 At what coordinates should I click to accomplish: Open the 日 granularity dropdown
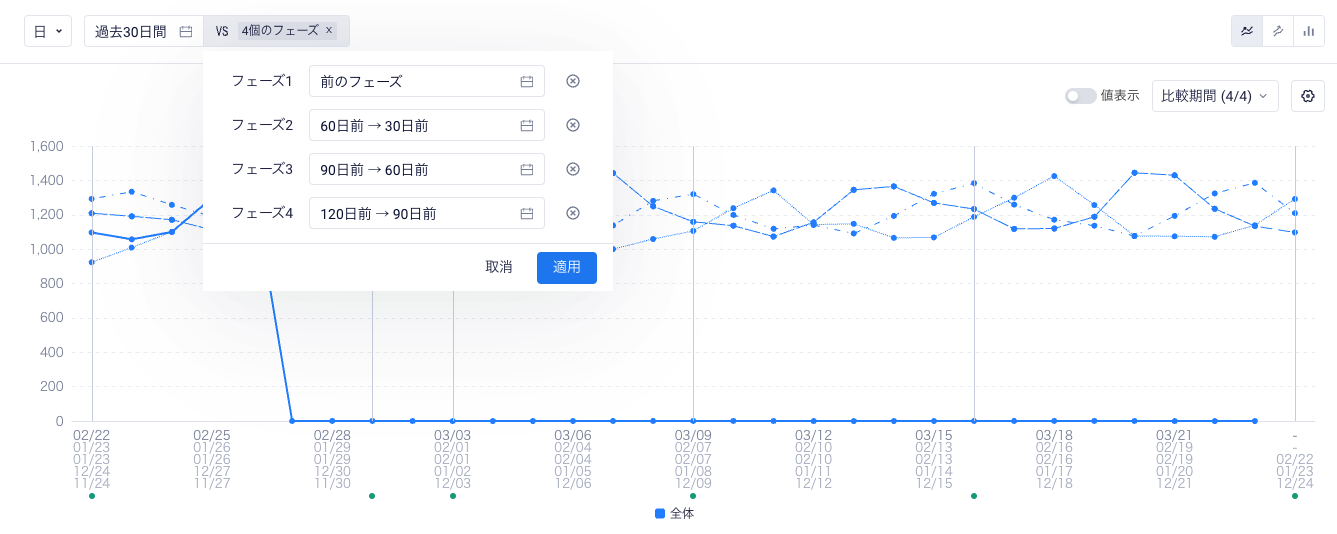[x=48, y=31]
